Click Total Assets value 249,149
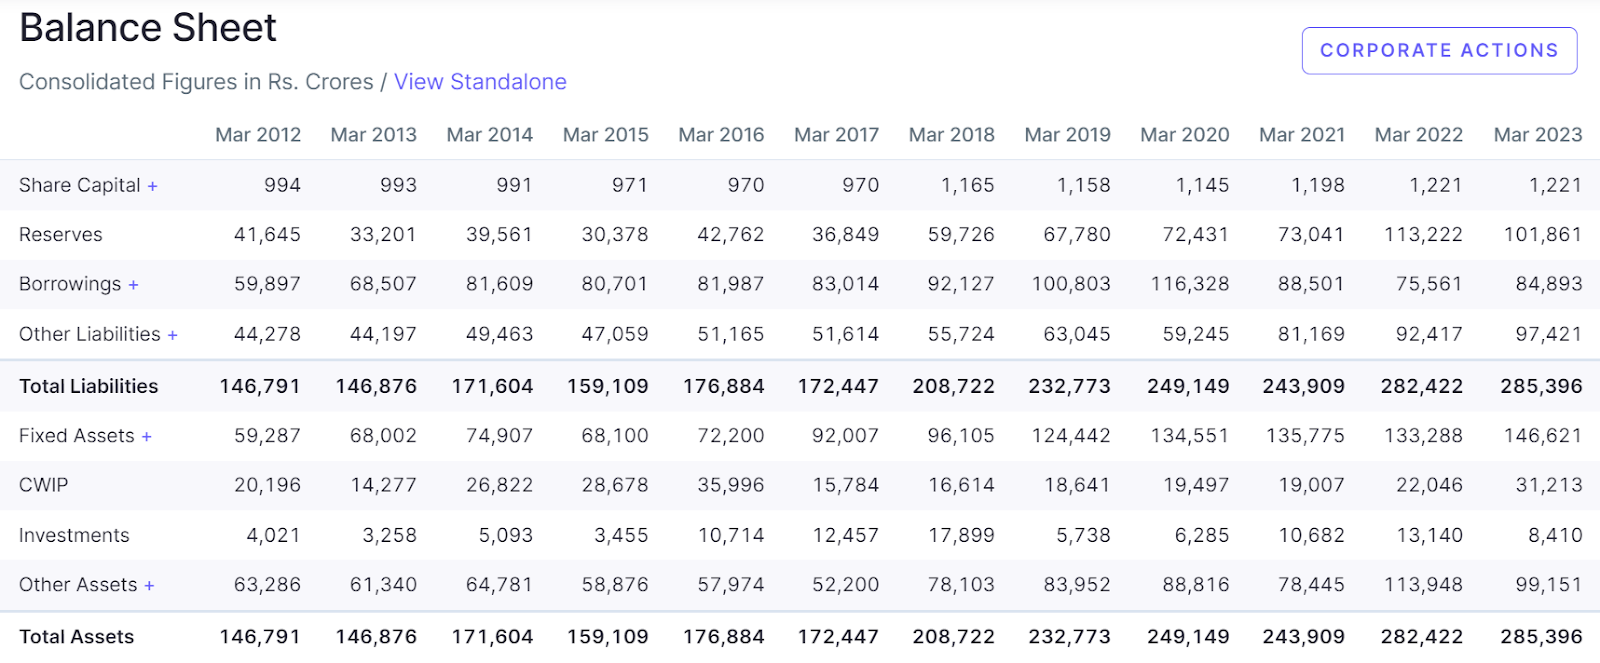Image resolution: width=1600 pixels, height=663 pixels. [1188, 636]
